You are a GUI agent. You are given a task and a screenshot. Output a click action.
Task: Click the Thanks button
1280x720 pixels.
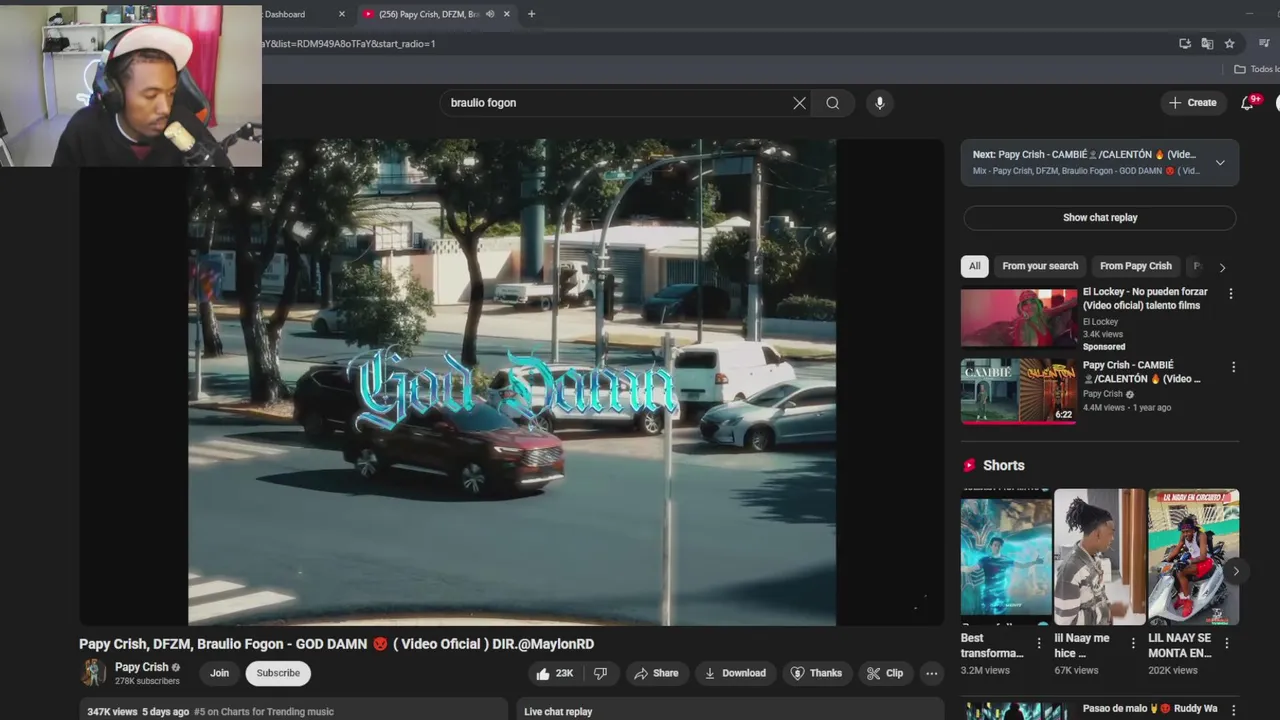pos(816,673)
